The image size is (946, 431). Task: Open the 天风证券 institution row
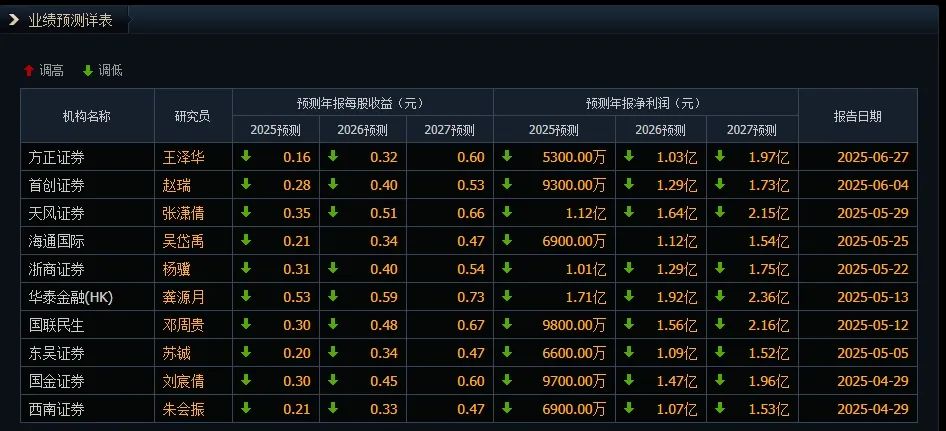(x=56, y=213)
